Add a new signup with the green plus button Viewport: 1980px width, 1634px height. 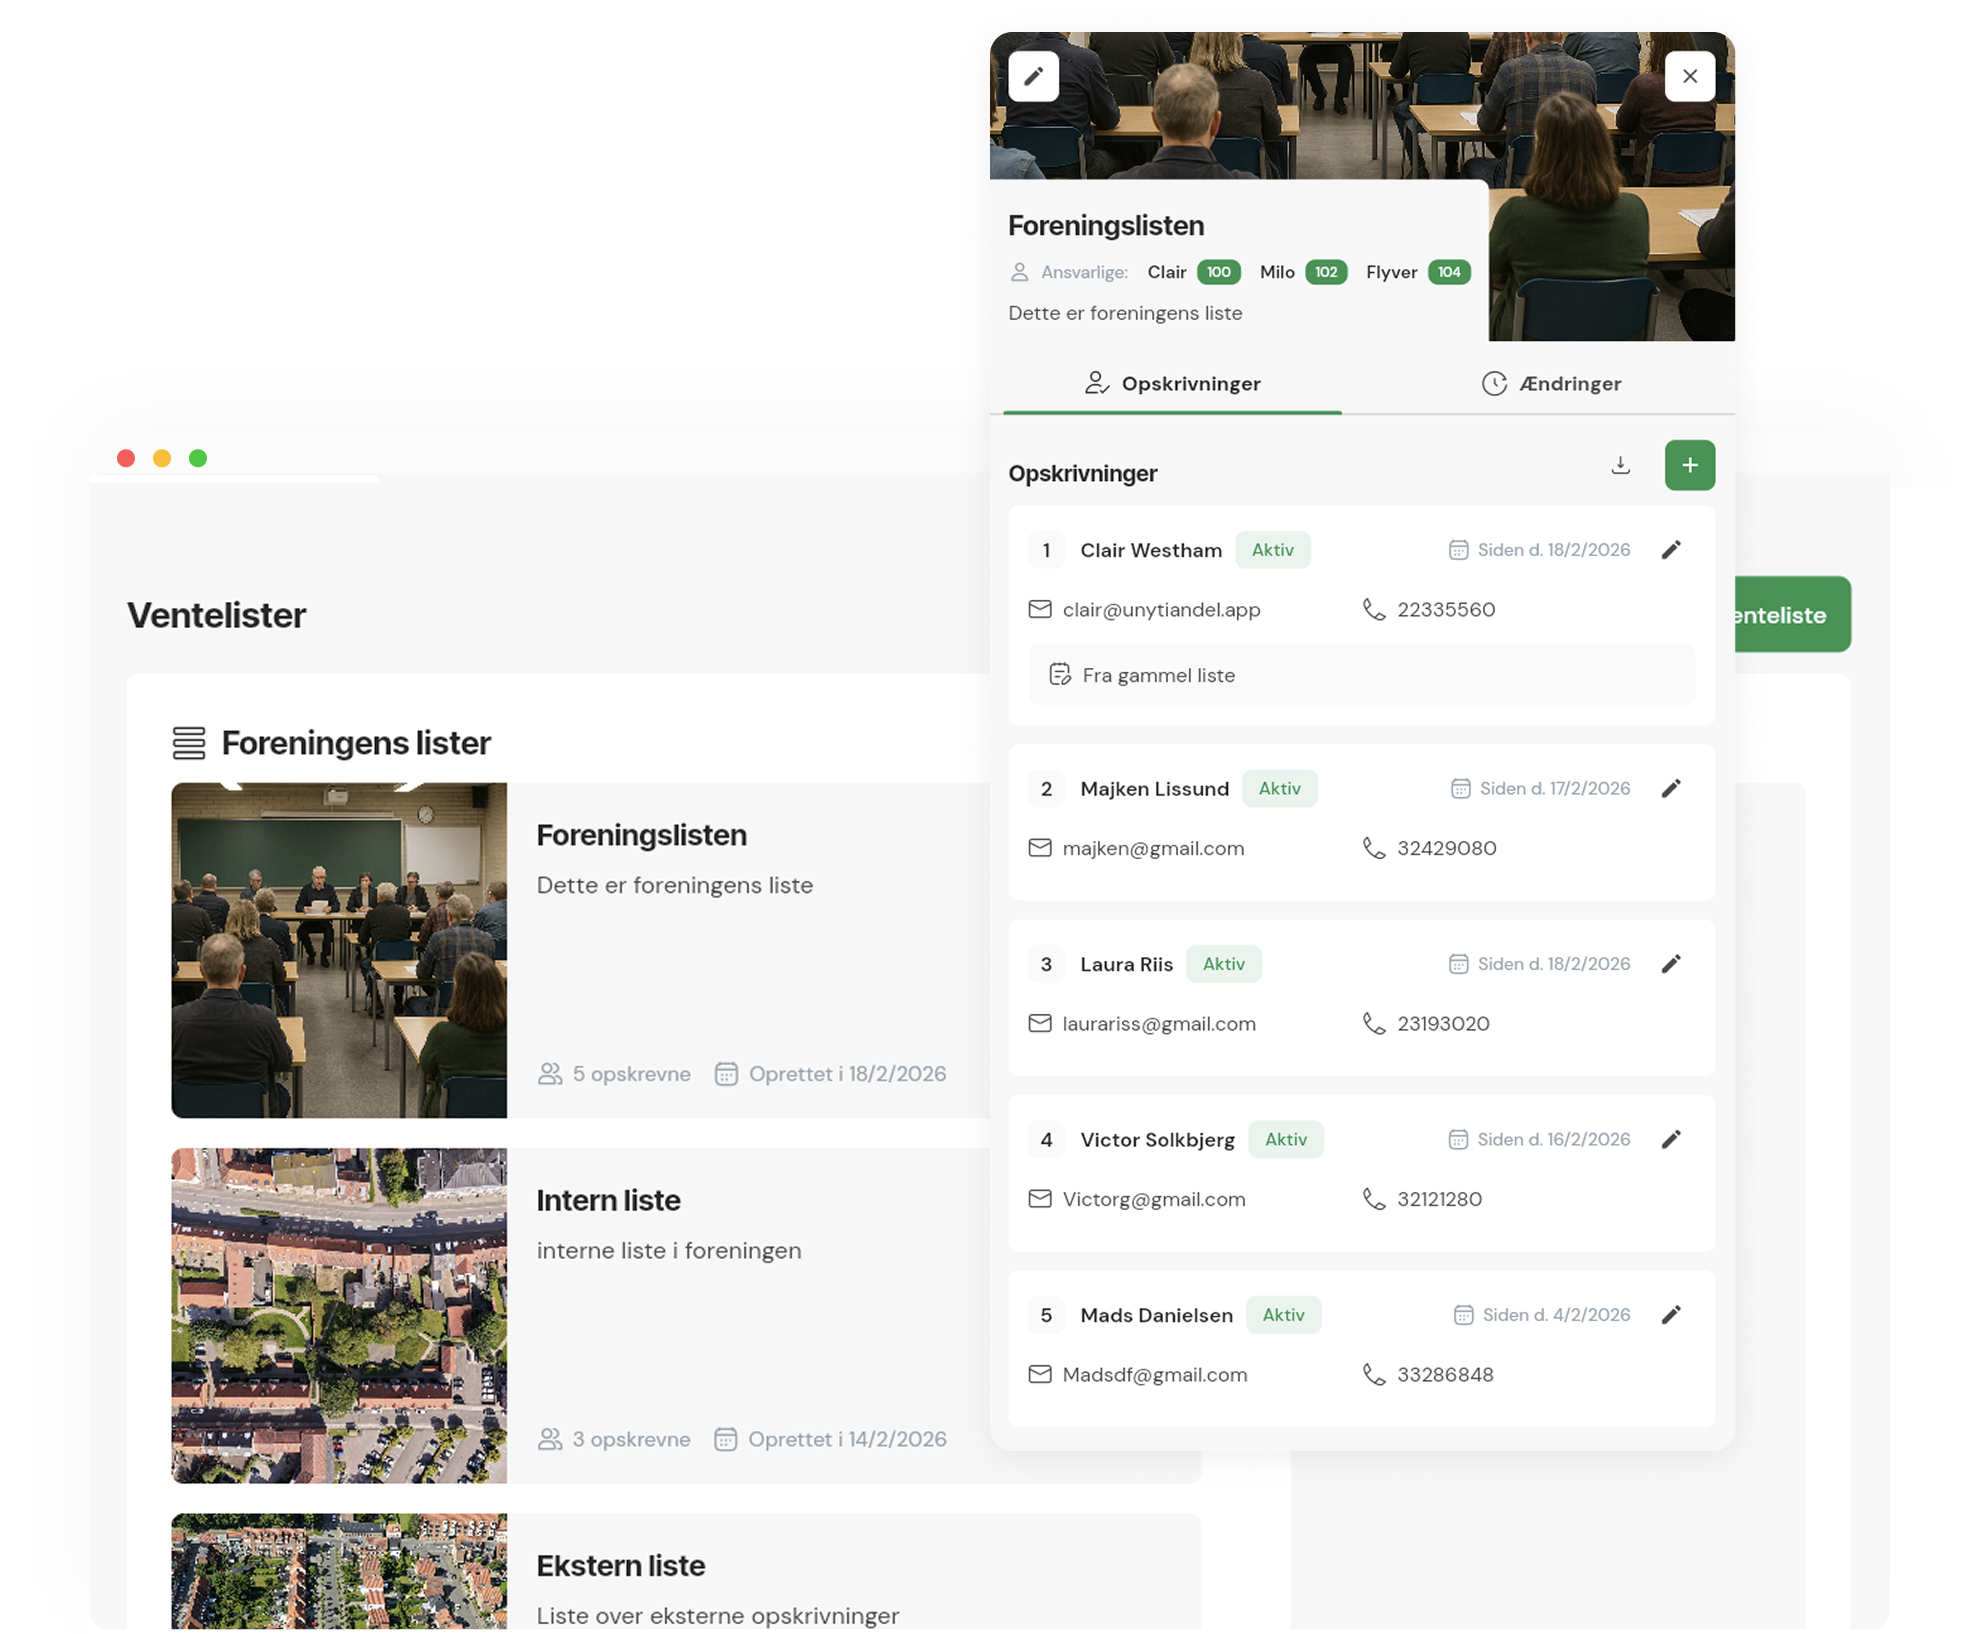point(1689,465)
